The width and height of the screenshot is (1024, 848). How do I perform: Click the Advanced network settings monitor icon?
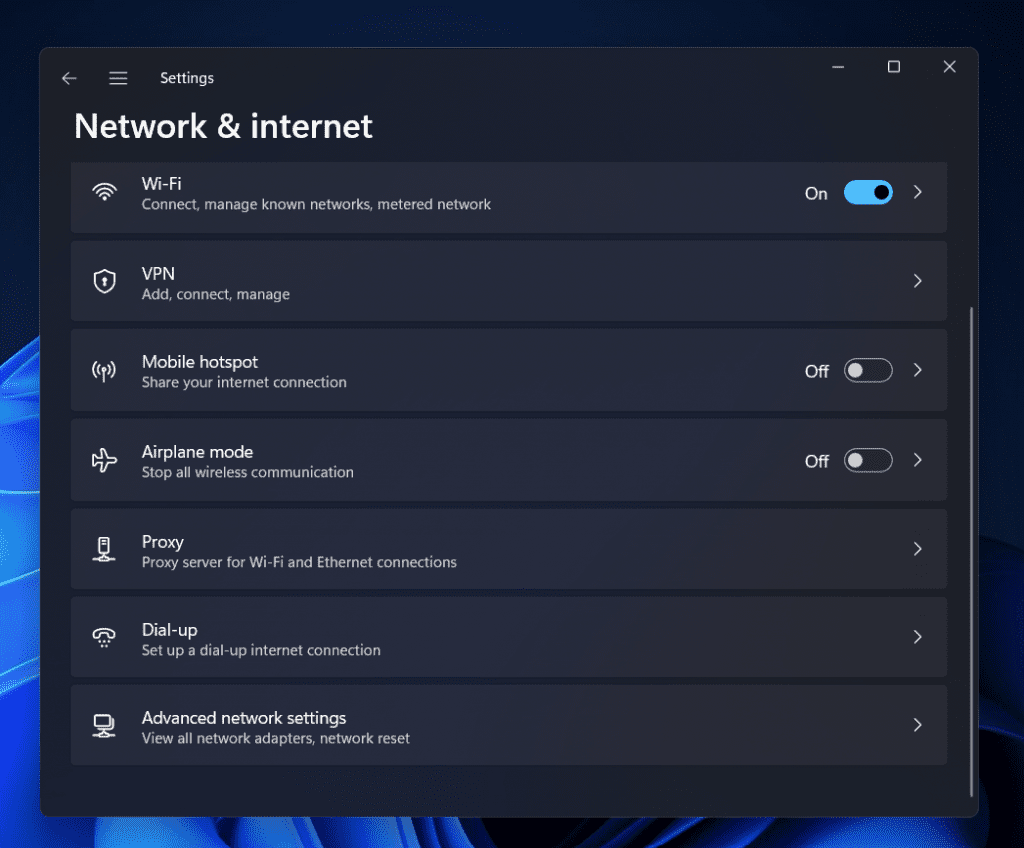click(x=104, y=725)
